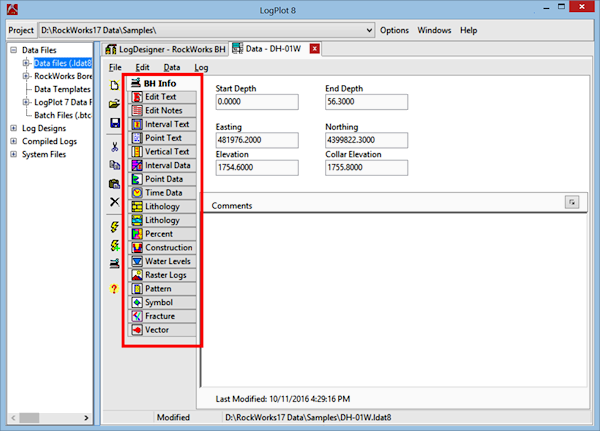
Task: Collapse the Data Files tree node
Action: [x=13, y=50]
